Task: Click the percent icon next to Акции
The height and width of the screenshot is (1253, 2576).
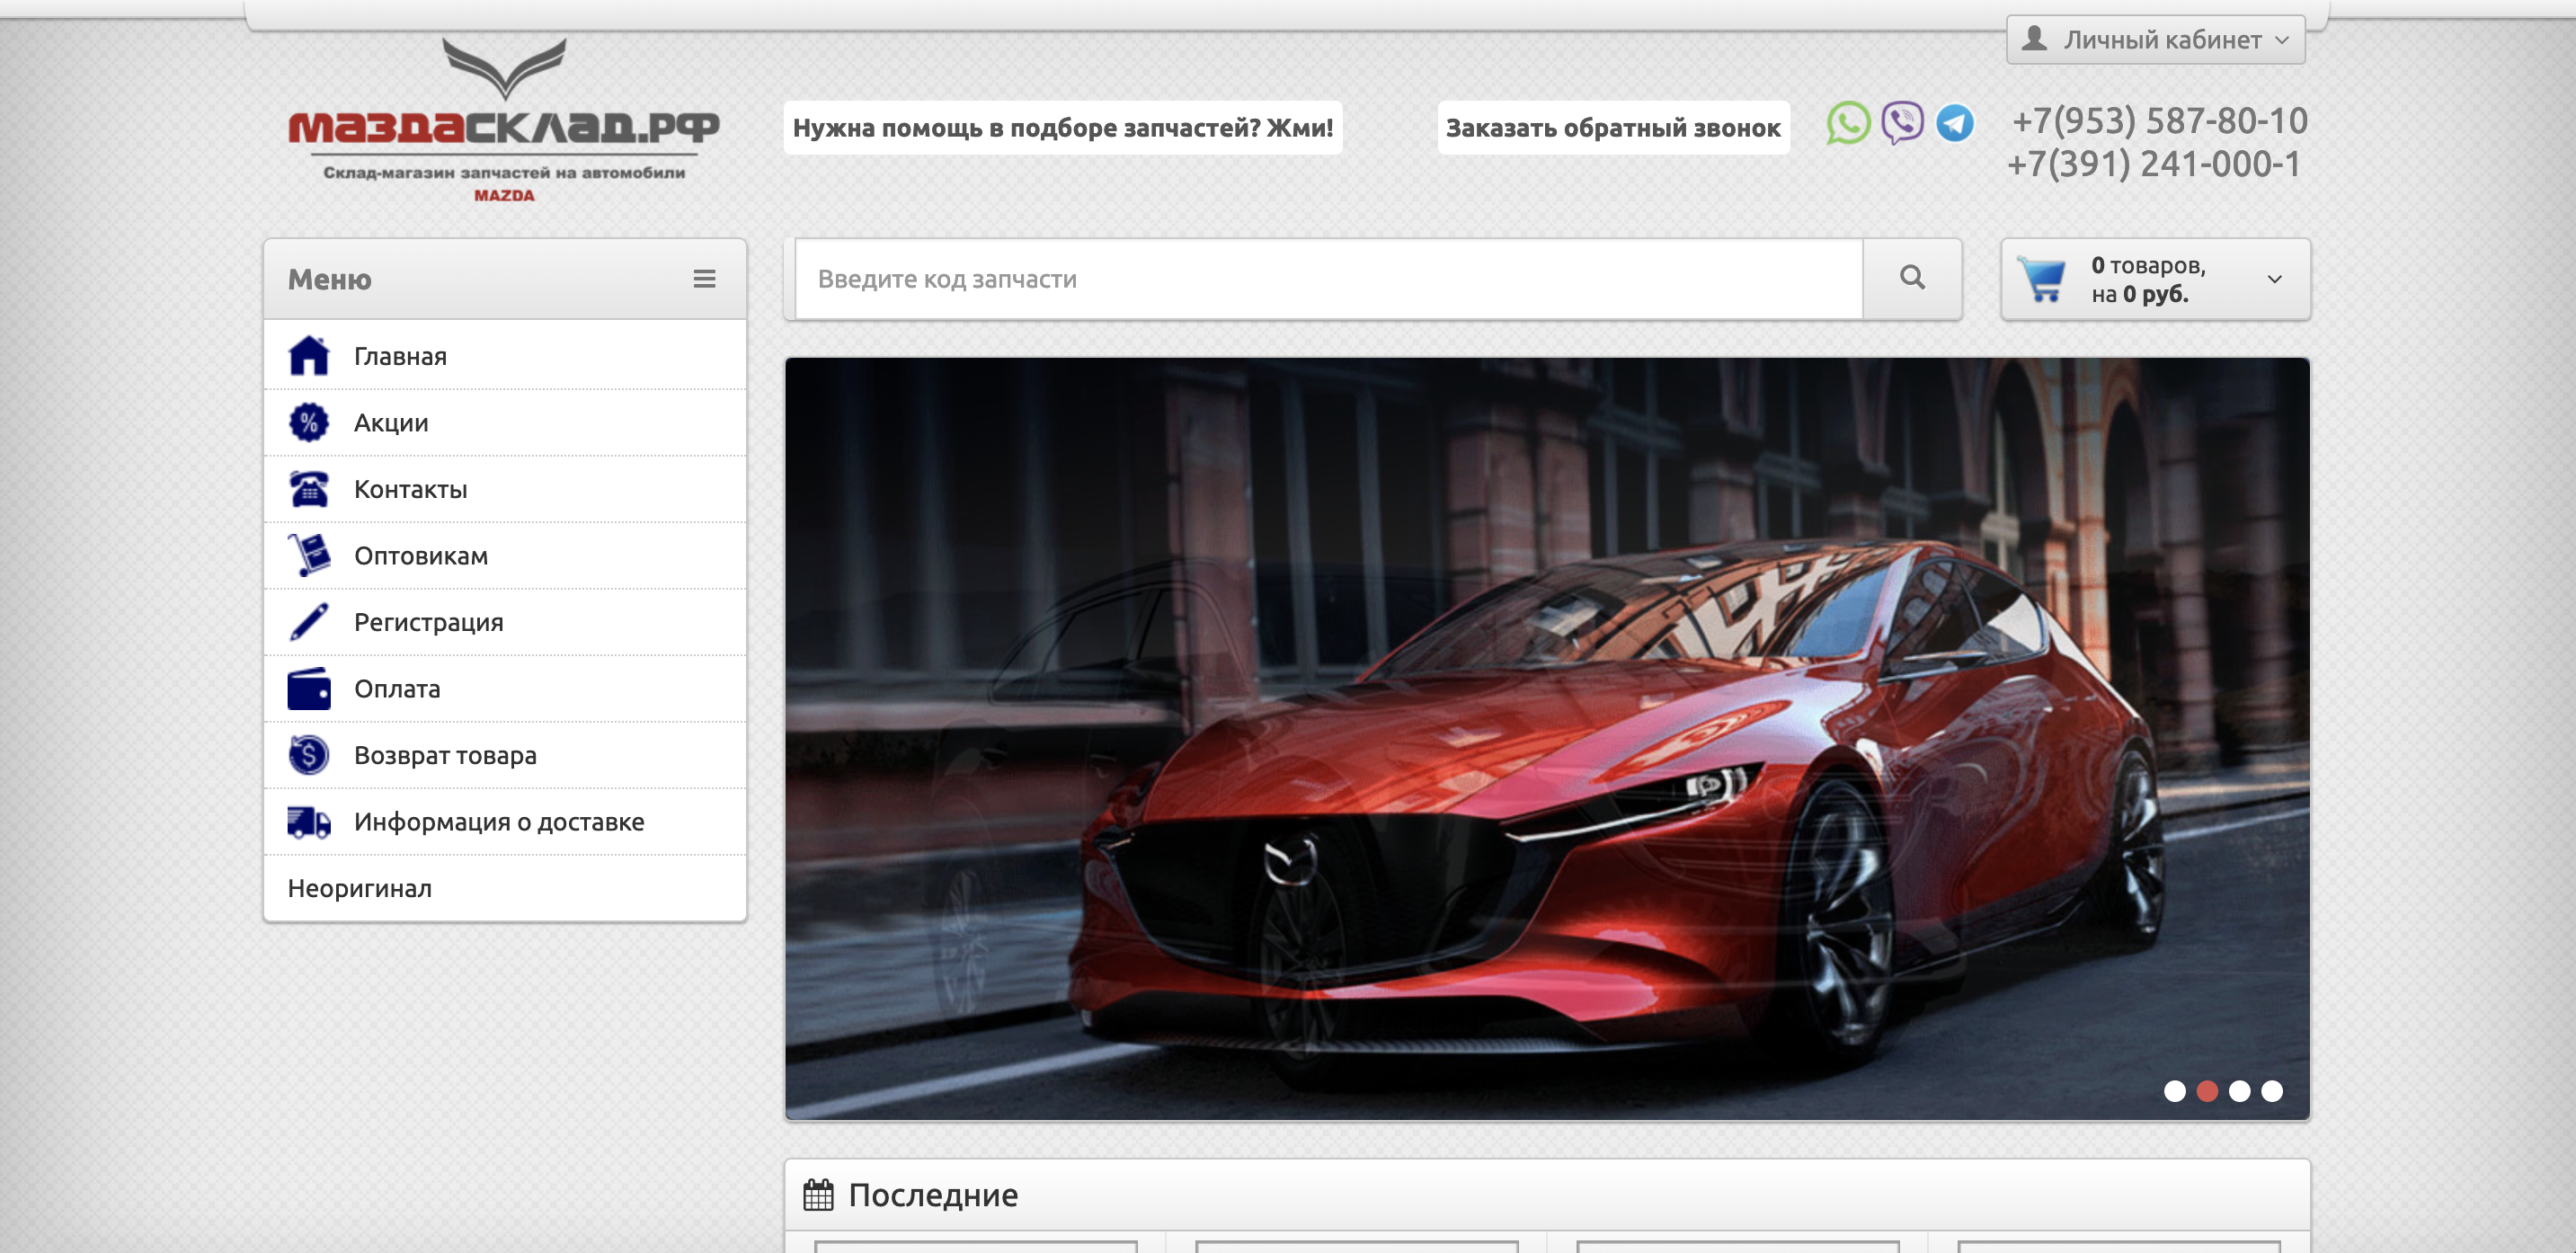Action: click(x=308, y=423)
